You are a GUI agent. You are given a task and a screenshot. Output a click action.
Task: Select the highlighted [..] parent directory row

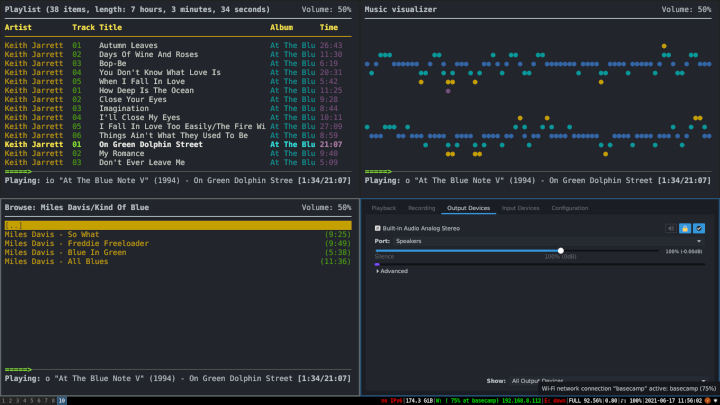tap(178, 225)
